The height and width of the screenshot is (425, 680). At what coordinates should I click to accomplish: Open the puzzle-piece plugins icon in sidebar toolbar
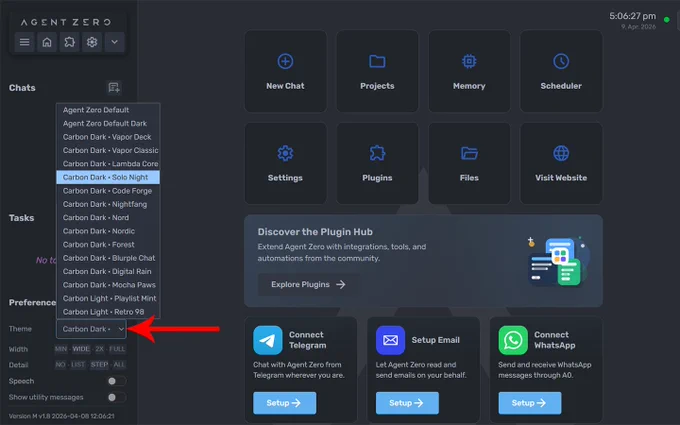[69, 42]
